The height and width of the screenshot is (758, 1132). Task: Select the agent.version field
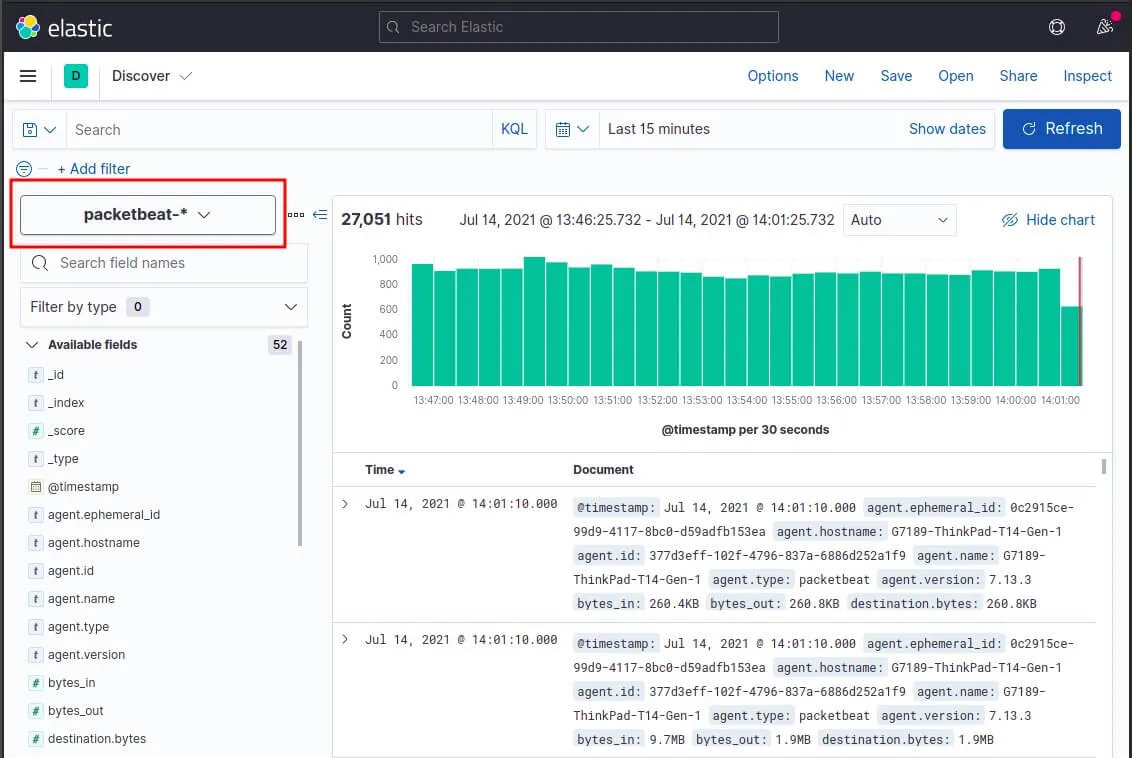[86, 655]
